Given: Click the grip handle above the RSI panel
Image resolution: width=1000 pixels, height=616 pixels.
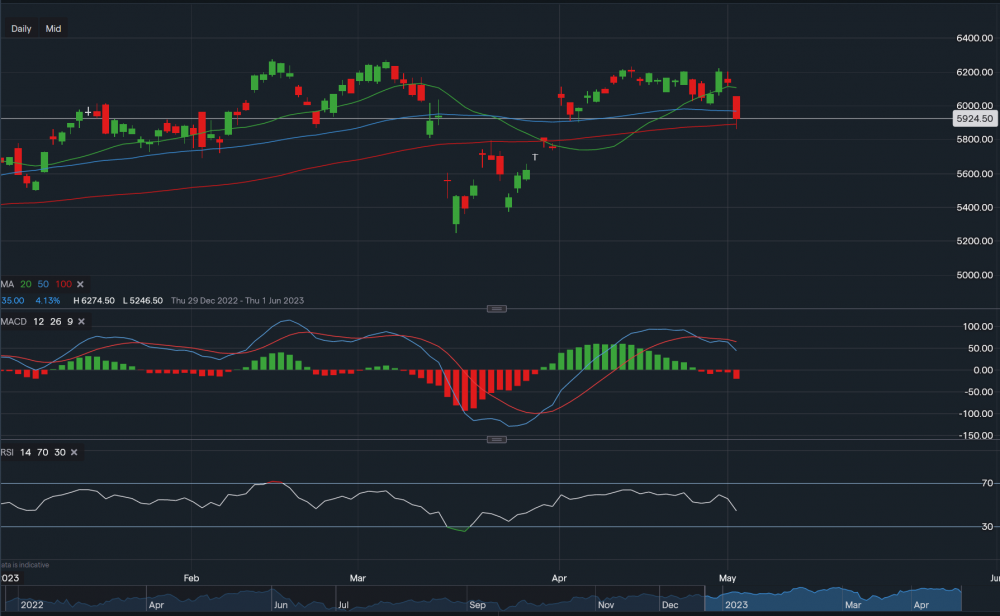Looking at the screenshot, I should click(x=496, y=438).
